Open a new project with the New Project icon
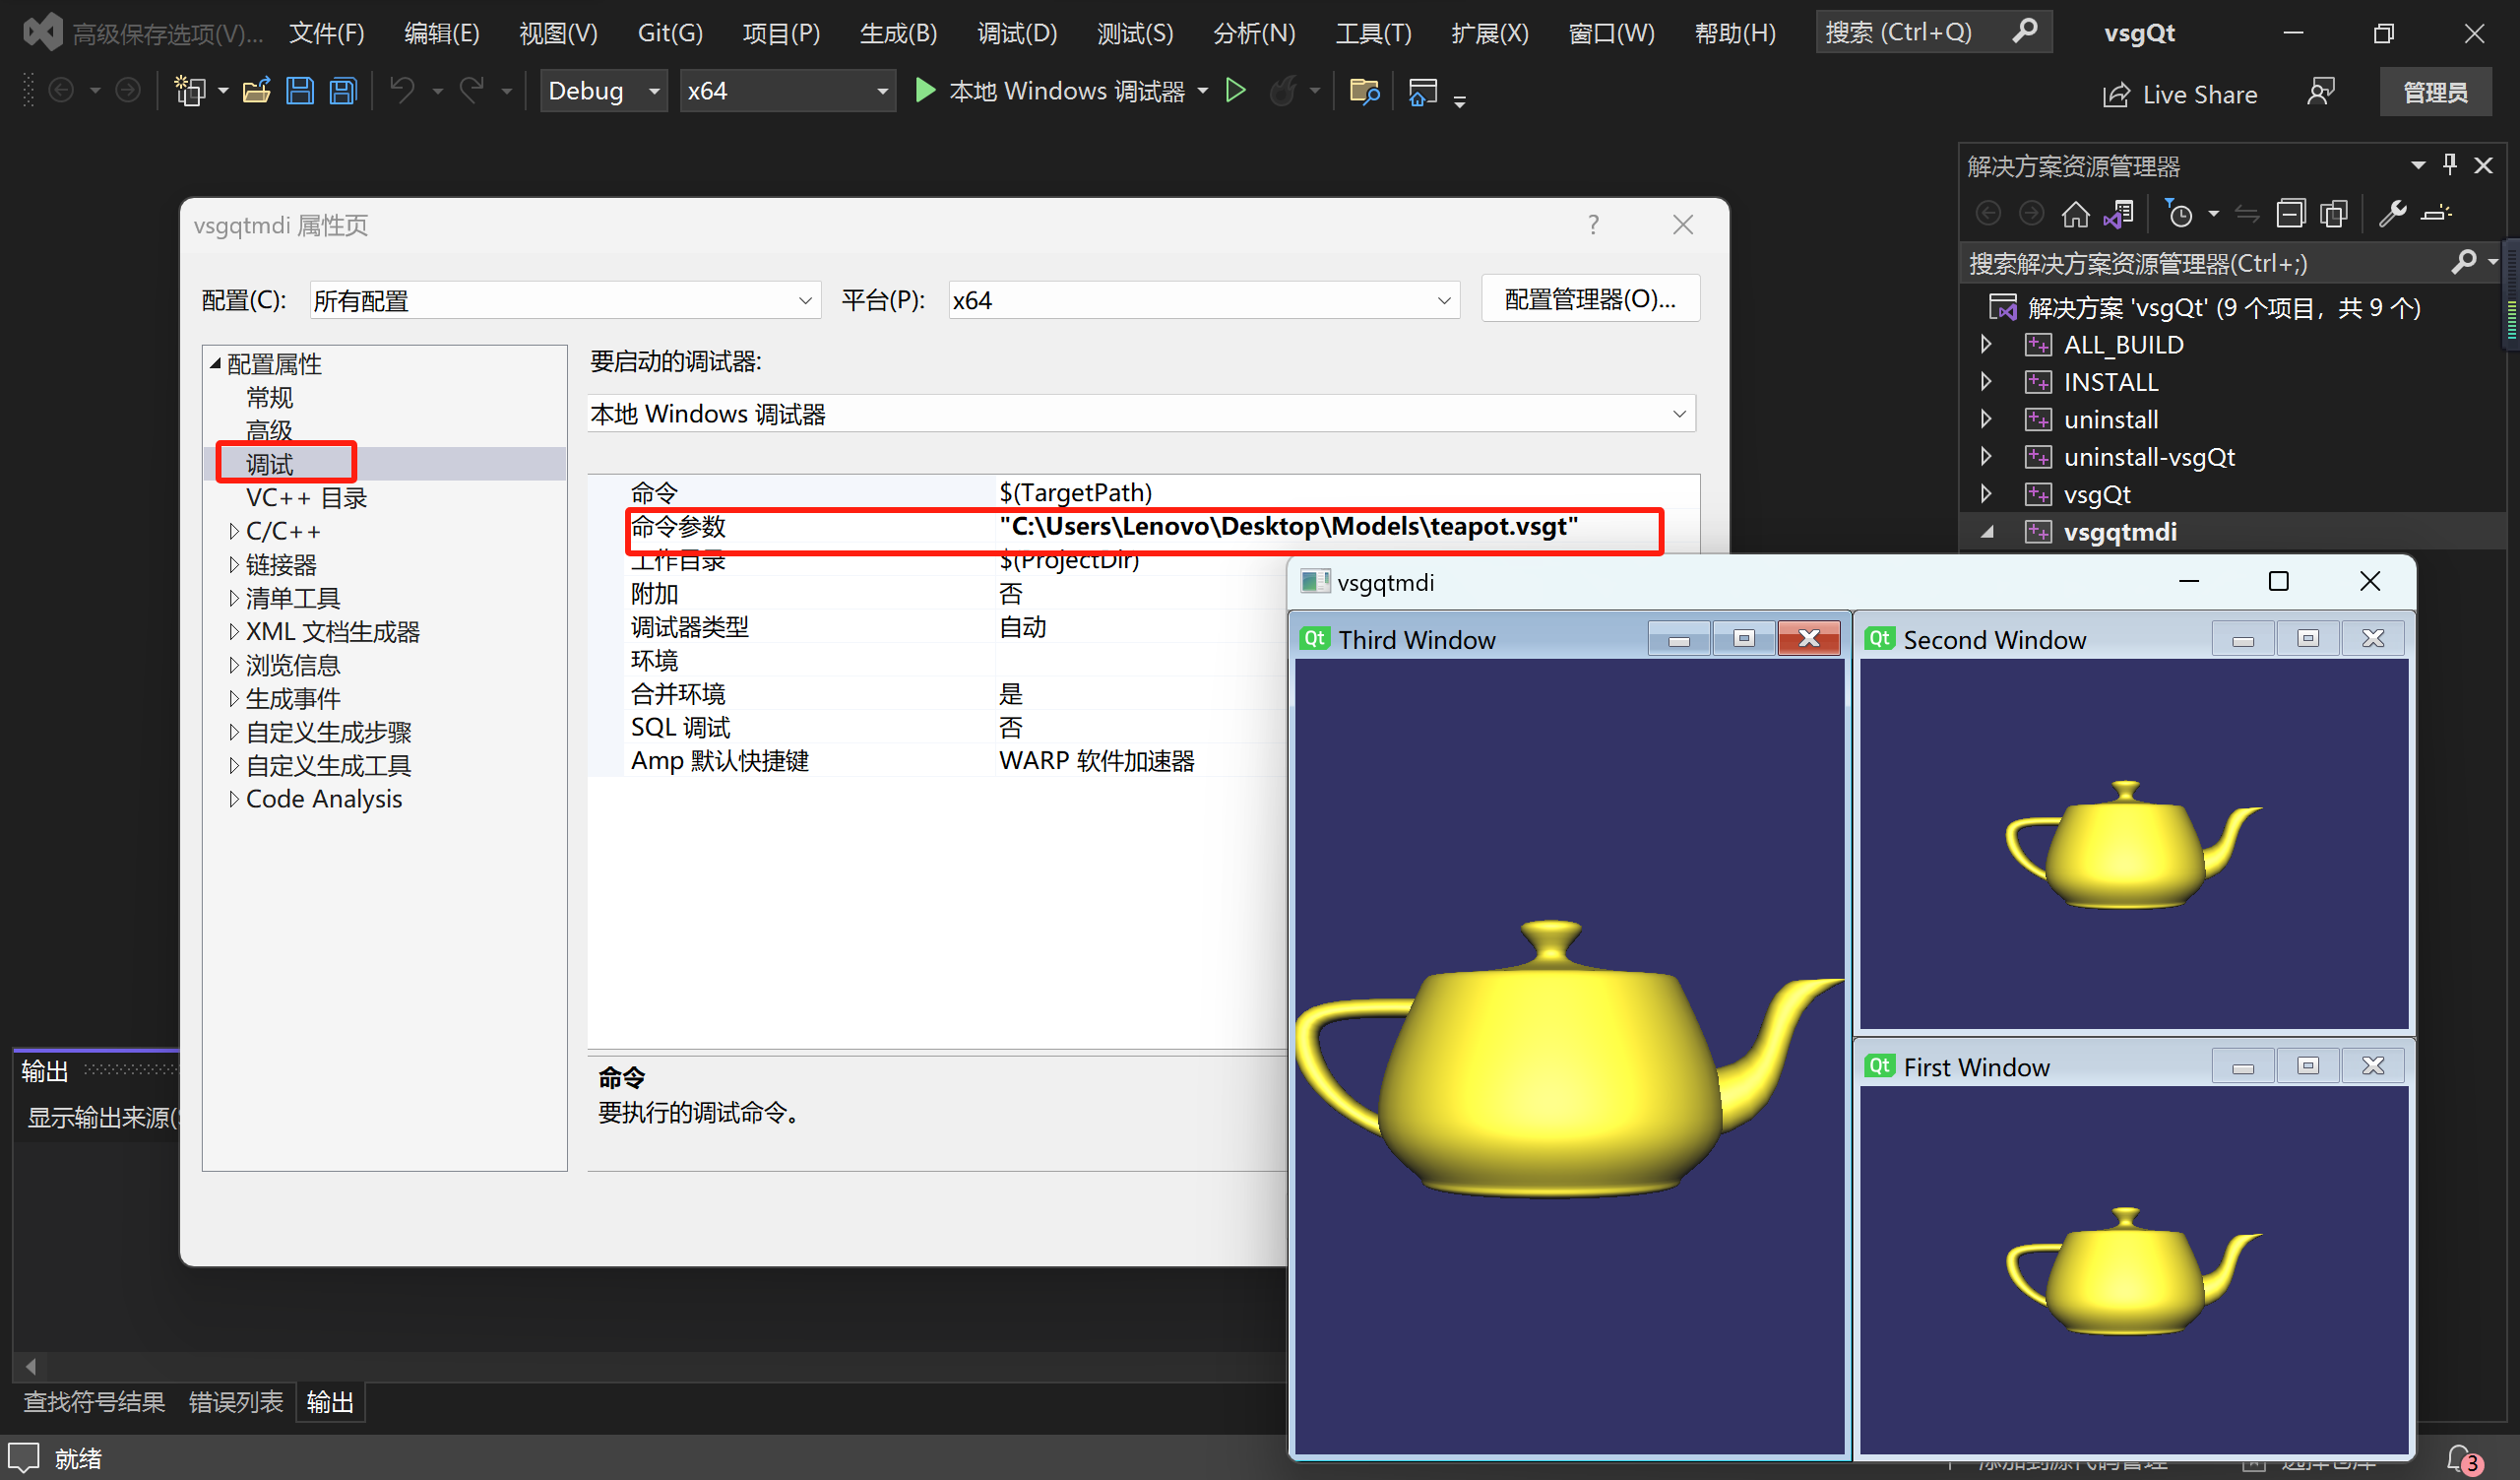 [x=190, y=90]
